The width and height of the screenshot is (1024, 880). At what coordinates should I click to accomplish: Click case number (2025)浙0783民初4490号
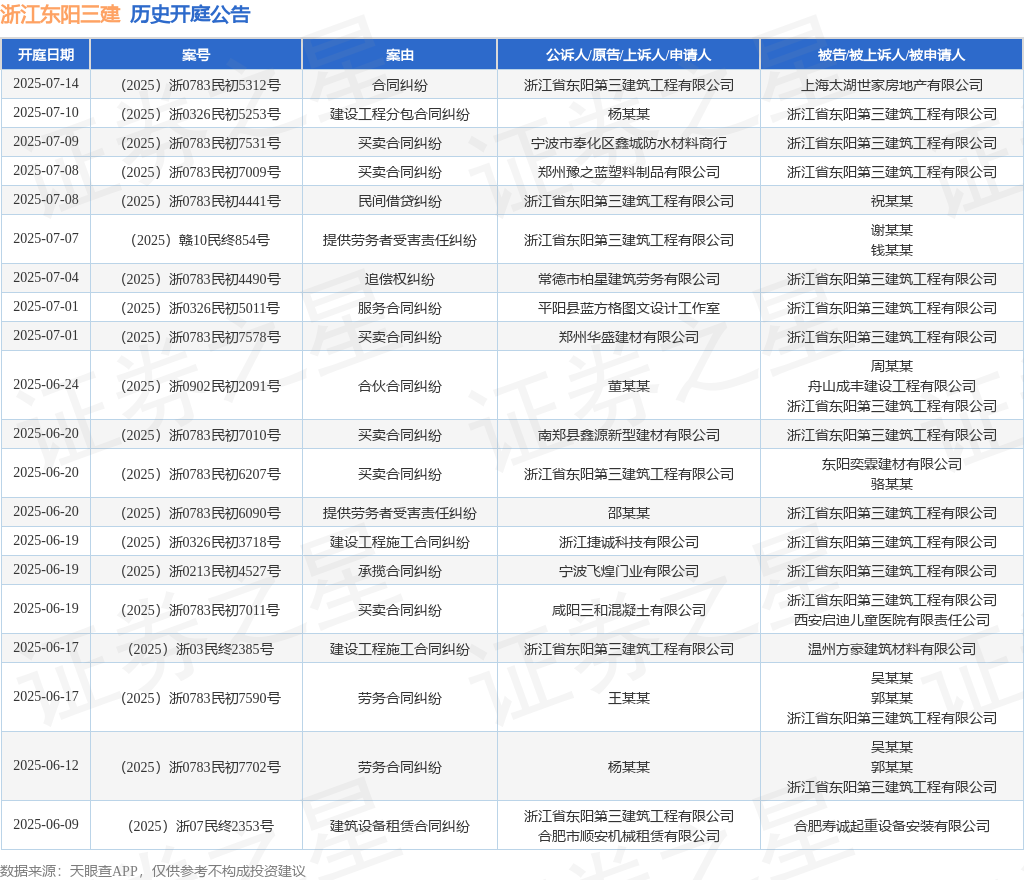click(x=200, y=279)
